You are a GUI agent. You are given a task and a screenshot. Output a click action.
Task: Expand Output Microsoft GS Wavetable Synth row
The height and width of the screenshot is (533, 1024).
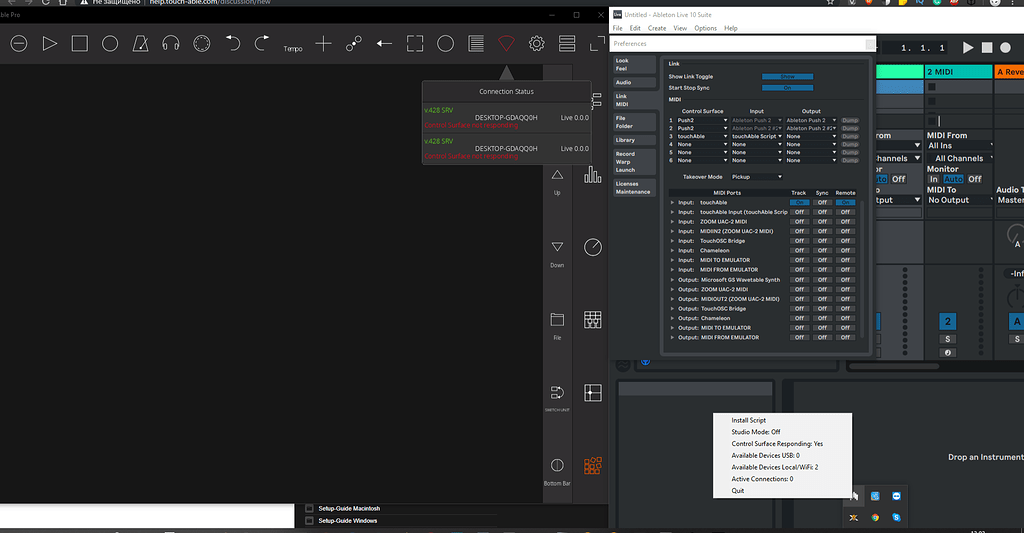[x=672, y=280]
